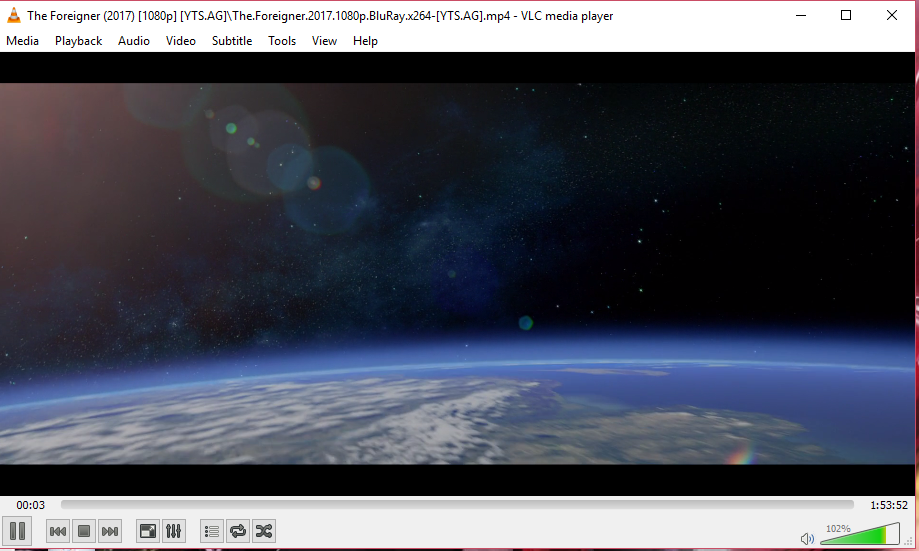919x551 pixels.
Task: Toggle loop repeat mode
Action: pos(238,532)
